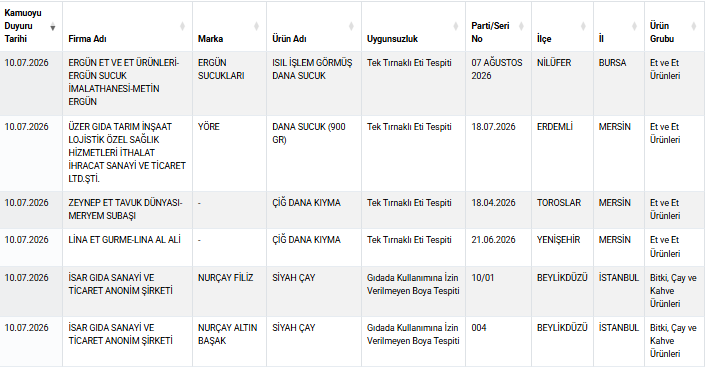Click ÜZER GIDA TARIM firm name cell

point(127,153)
